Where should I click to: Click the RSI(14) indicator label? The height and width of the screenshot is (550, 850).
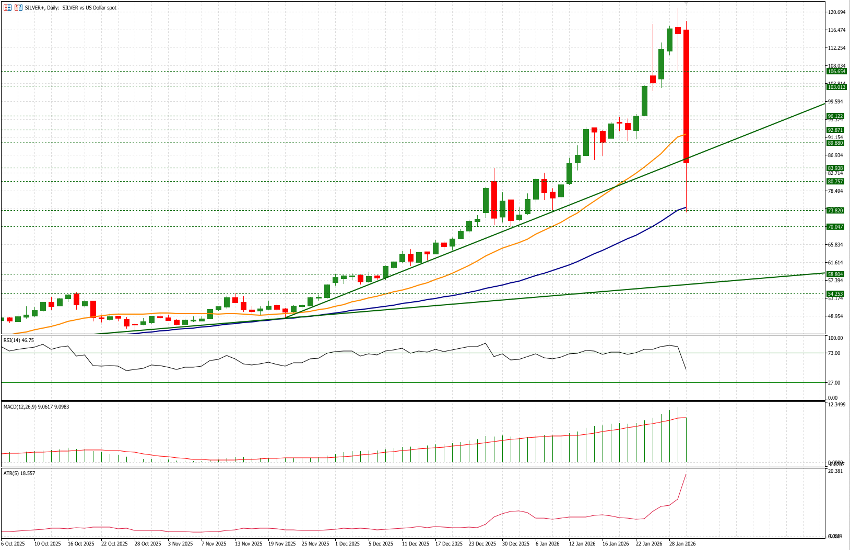(20, 340)
